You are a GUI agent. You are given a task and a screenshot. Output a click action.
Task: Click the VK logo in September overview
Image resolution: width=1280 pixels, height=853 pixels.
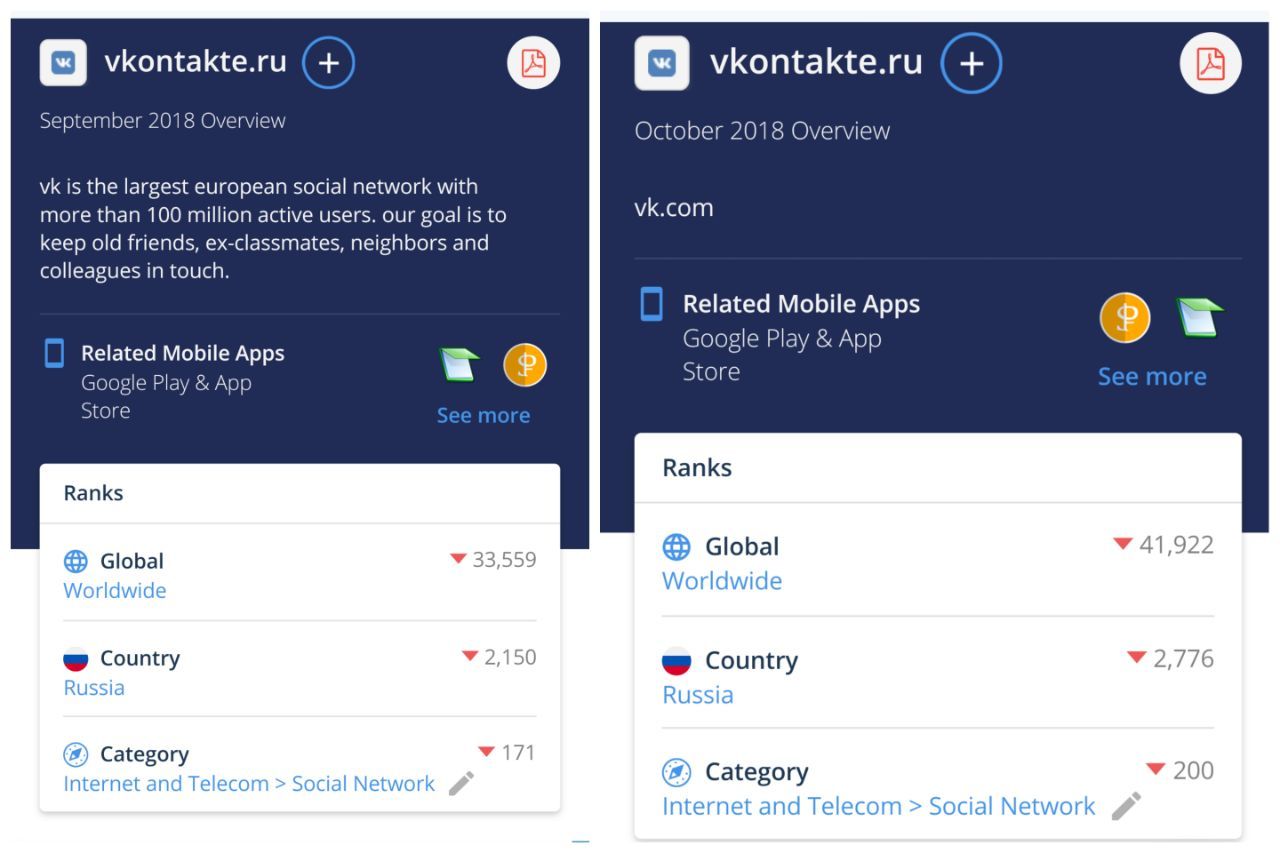click(x=62, y=64)
